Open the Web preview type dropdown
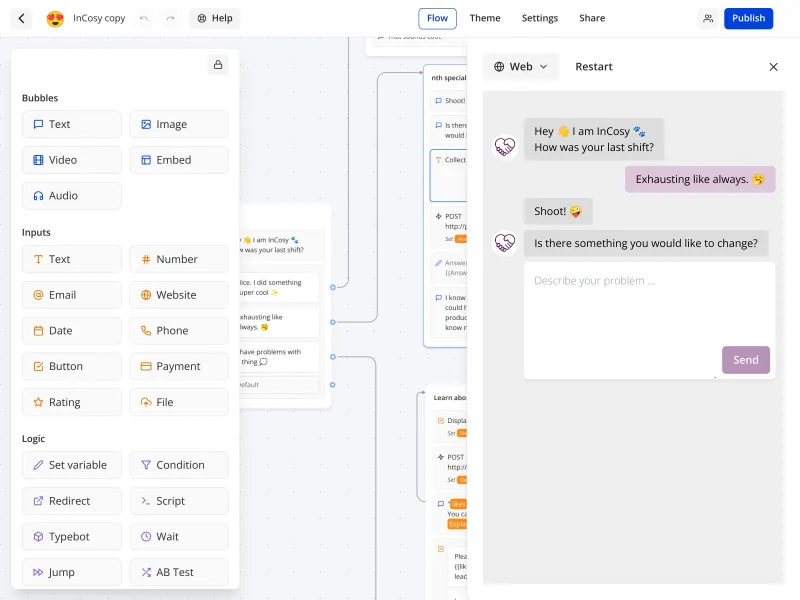The width and height of the screenshot is (800, 600). [x=520, y=67]
